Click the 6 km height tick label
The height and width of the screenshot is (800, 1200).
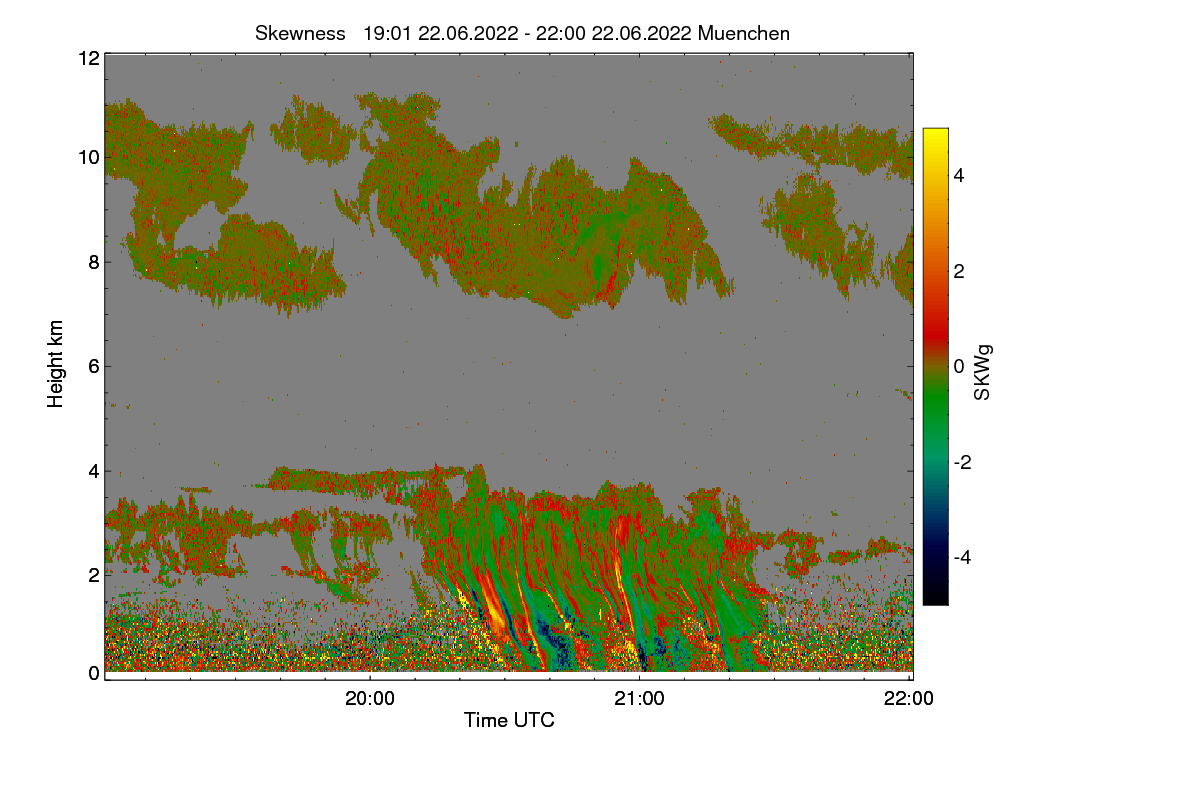(94, 366)
